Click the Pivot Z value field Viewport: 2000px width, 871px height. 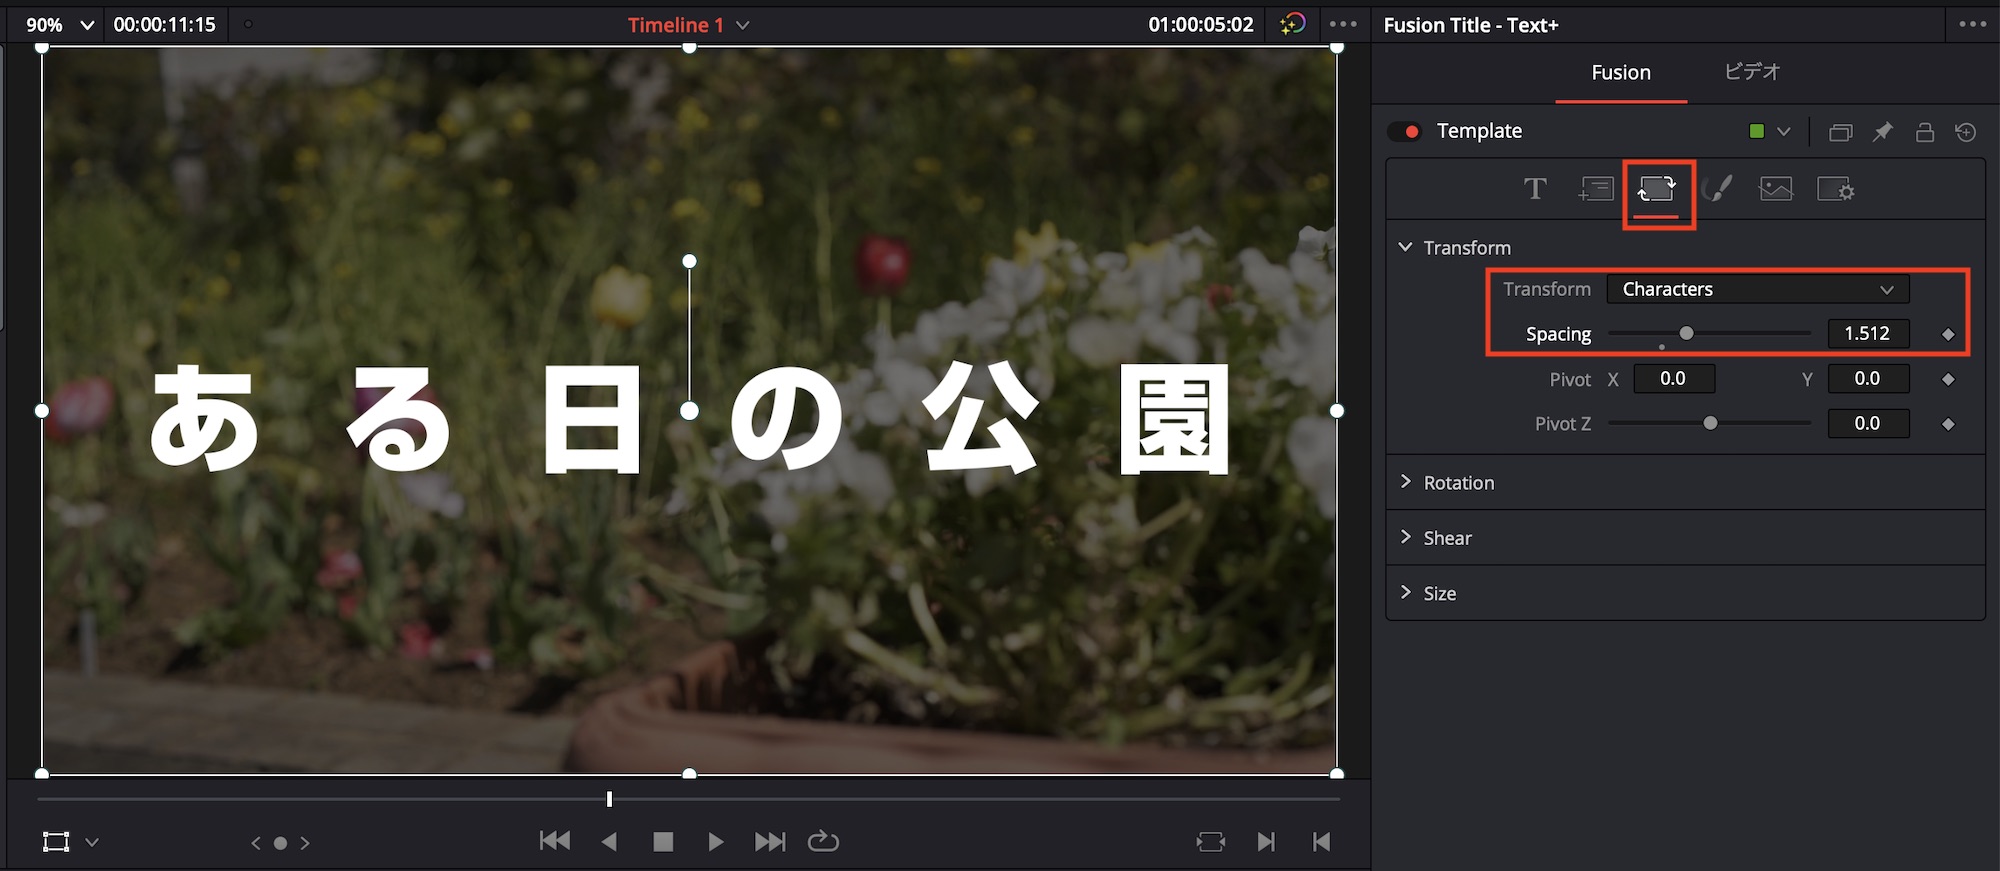coord(1868,424)
